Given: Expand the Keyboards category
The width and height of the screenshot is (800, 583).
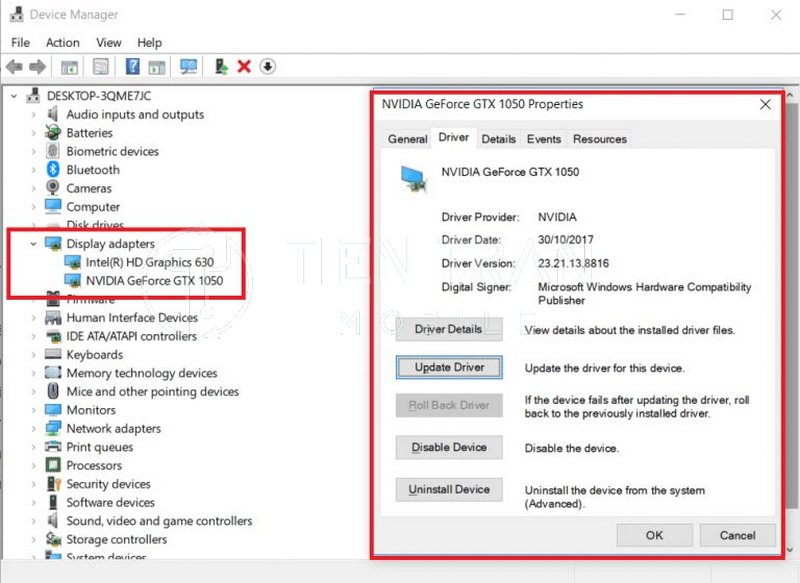Looking at the screenshot, I should click(33, 355).
